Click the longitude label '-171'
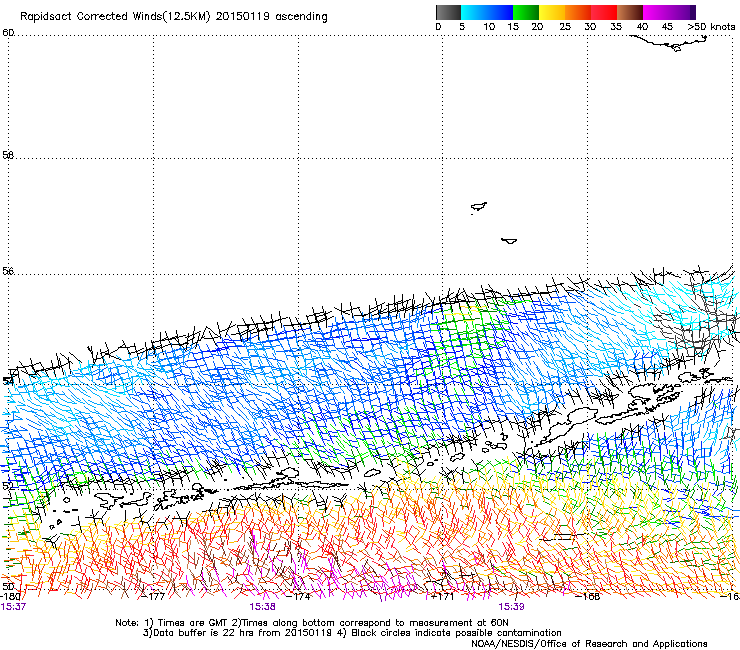The height and width of the screenshot is (650, 740). click(x=443, y=596)
